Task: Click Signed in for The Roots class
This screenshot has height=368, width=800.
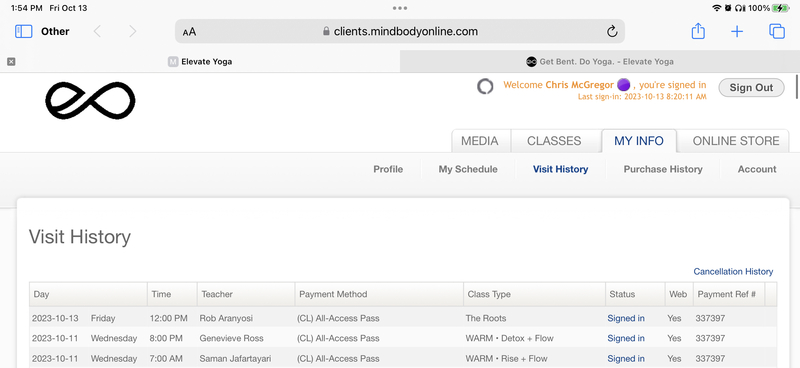Action: point(626,318)
